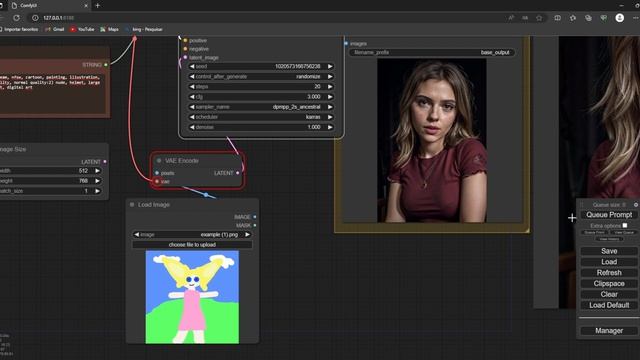Click the generated portrait preview image
Viewport: 640px width, 360px height.
432,141
